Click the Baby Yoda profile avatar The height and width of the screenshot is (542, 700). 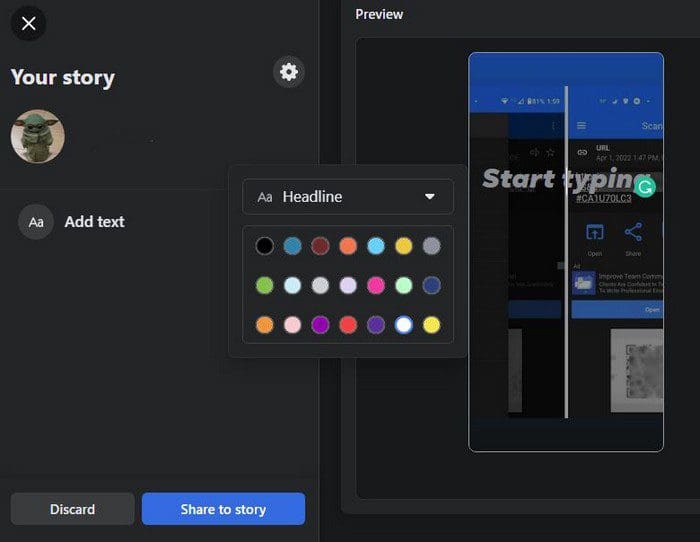(x=38, y=136)
